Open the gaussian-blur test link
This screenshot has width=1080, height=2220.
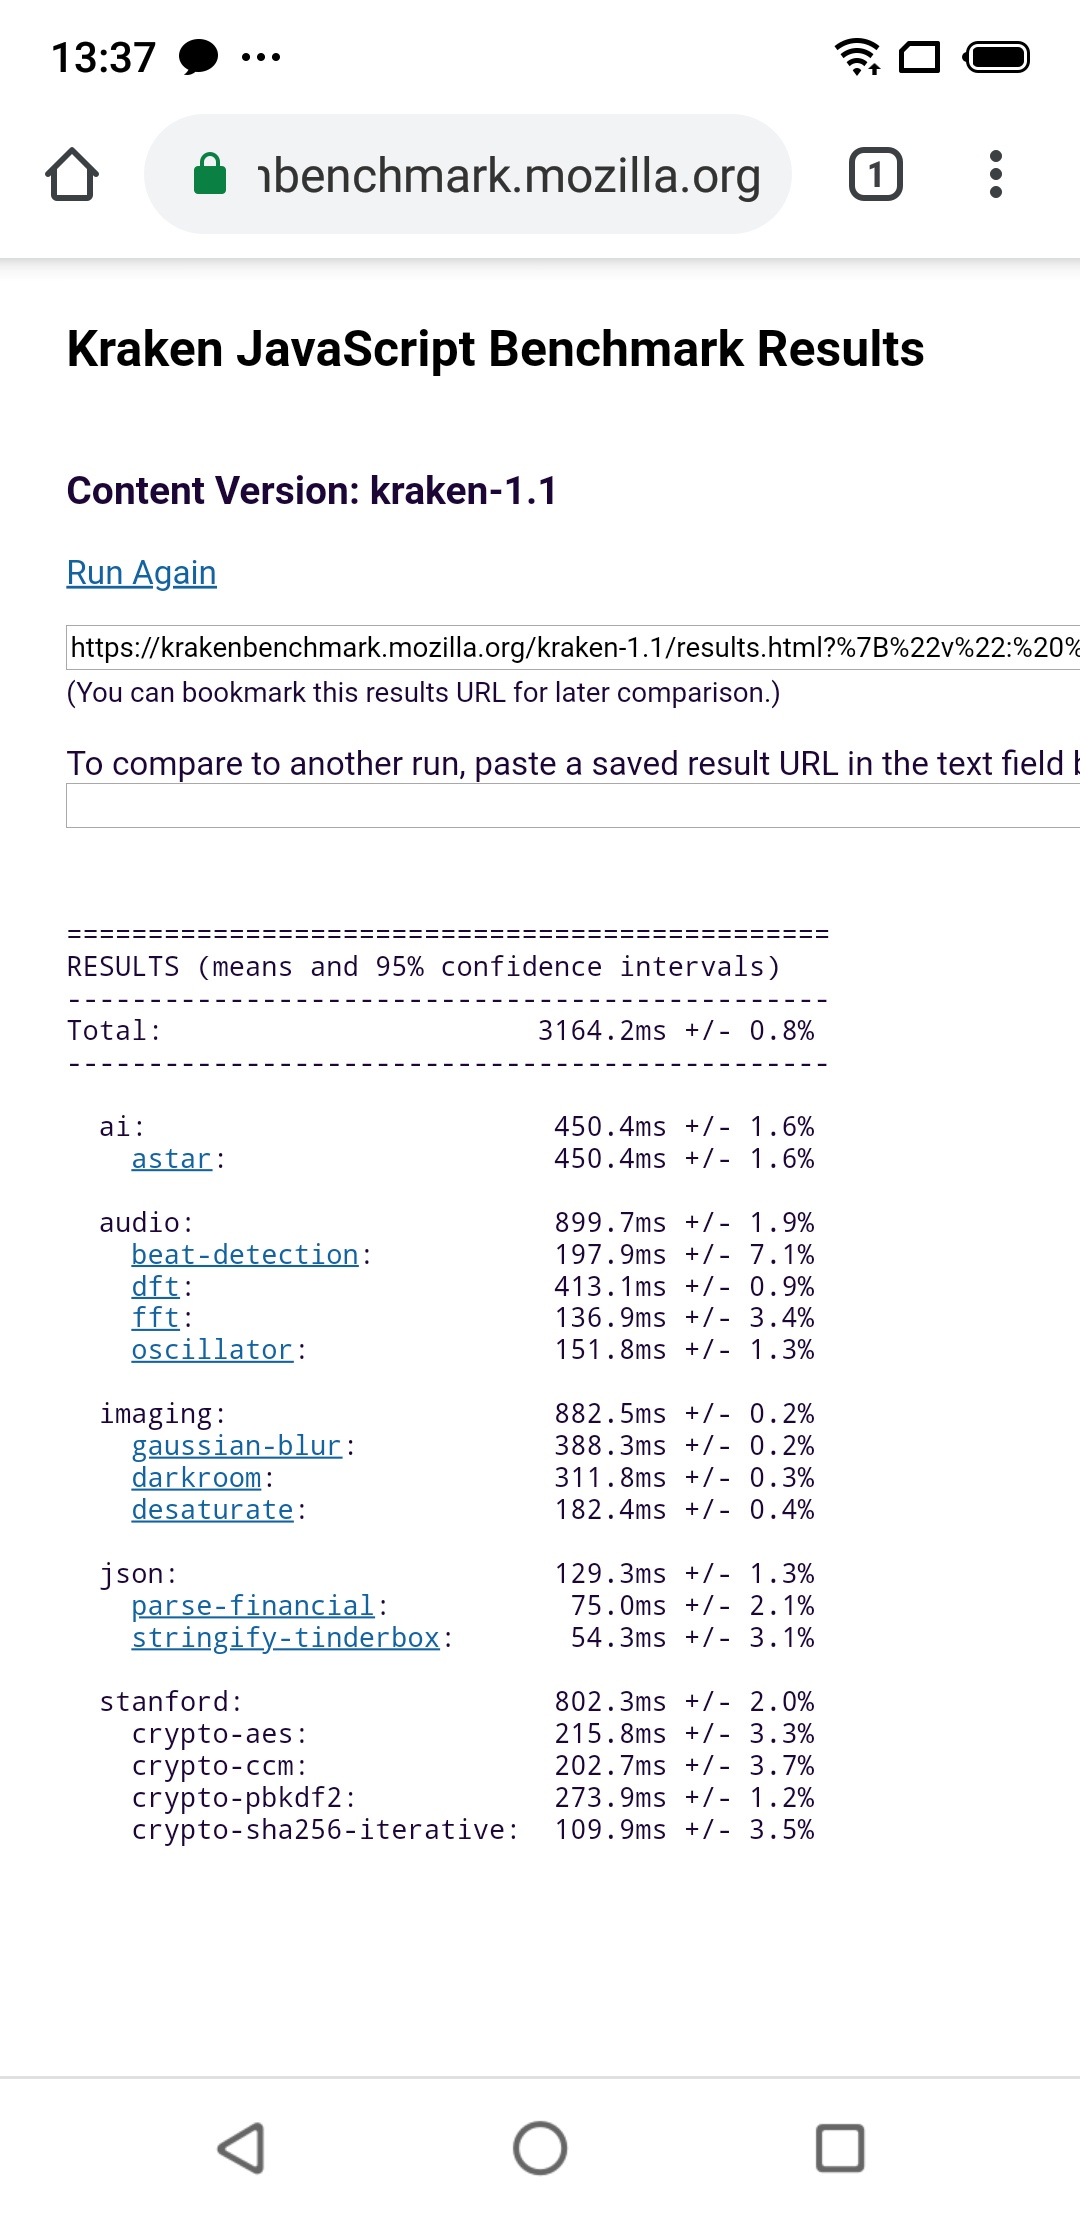[x=236, y=1446]
